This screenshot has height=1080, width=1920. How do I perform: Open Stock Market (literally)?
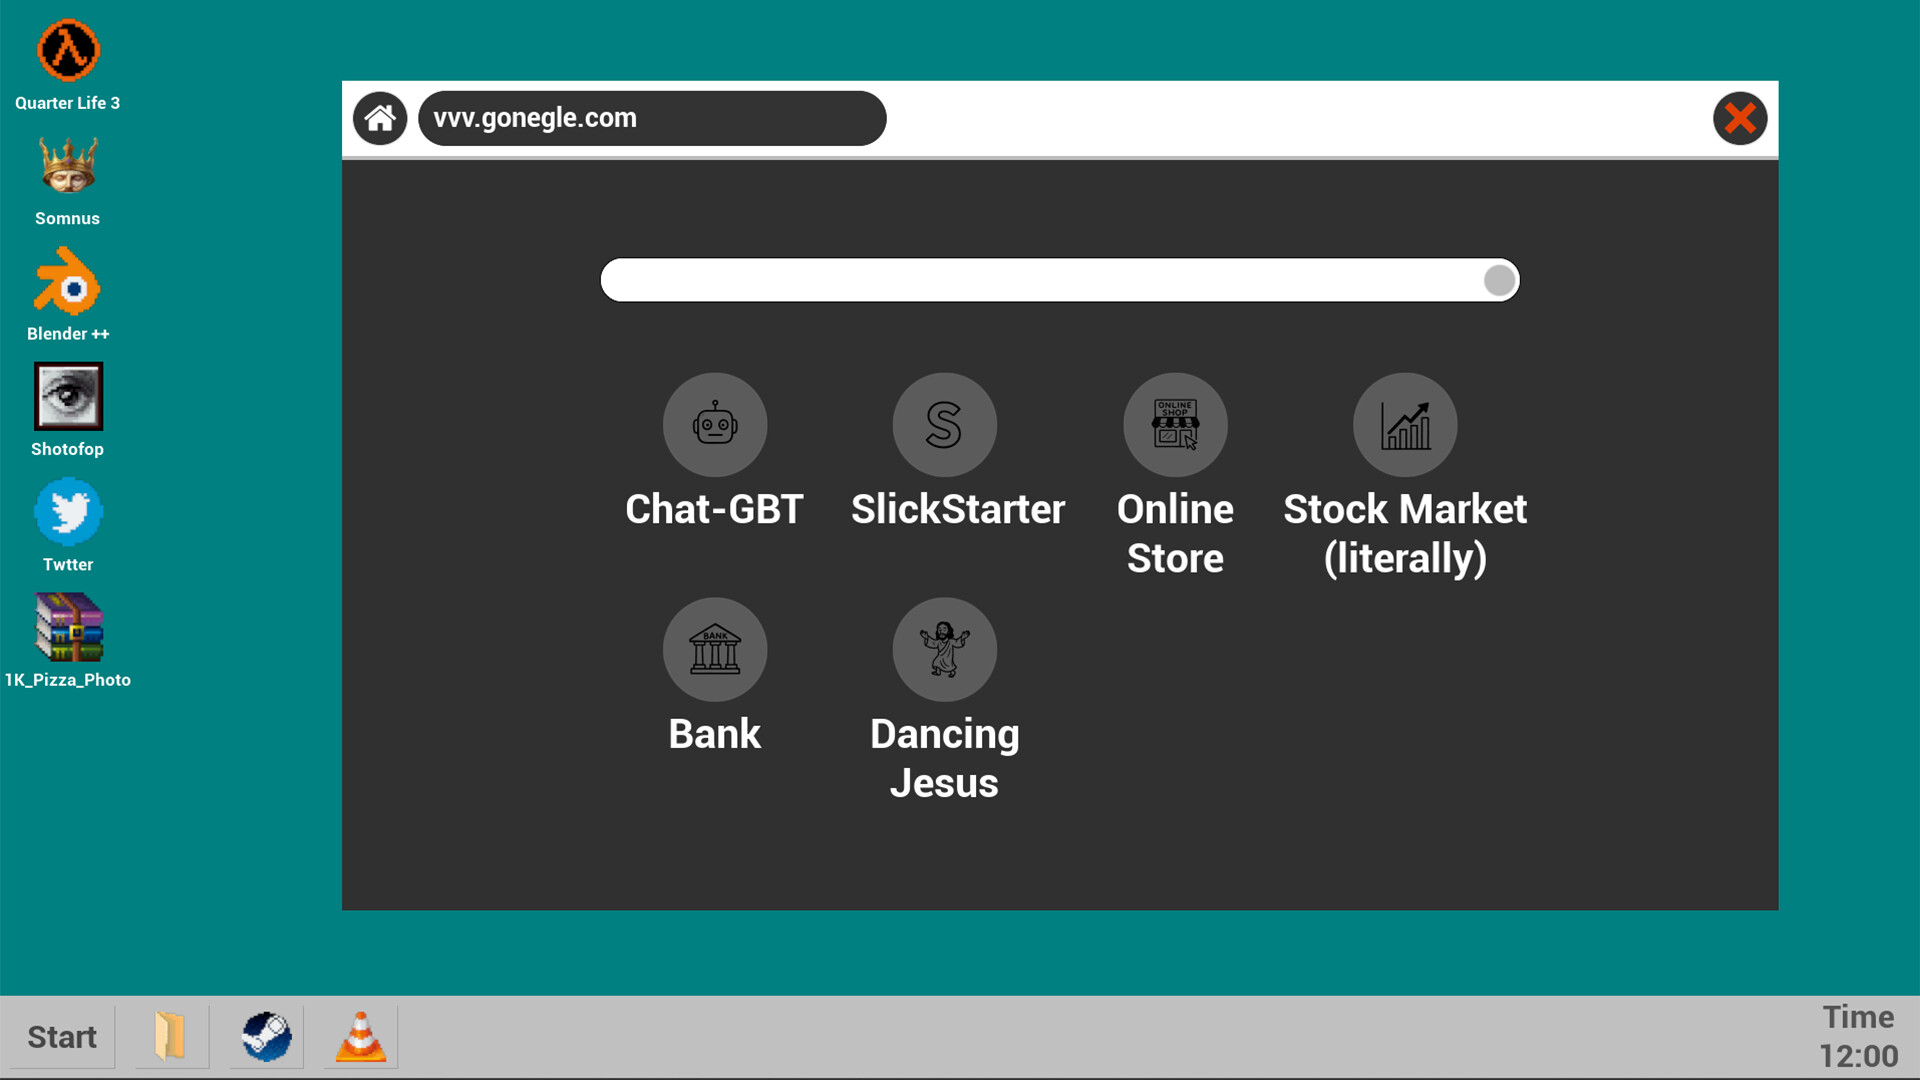point(1405,424)
